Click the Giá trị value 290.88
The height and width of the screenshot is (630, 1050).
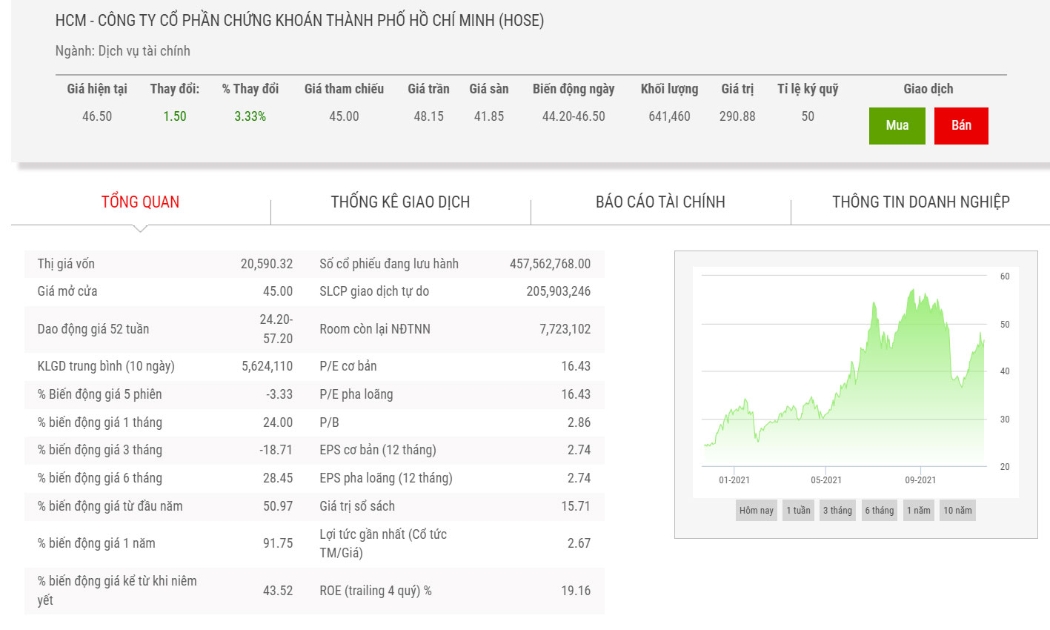(x=737, y=116)
